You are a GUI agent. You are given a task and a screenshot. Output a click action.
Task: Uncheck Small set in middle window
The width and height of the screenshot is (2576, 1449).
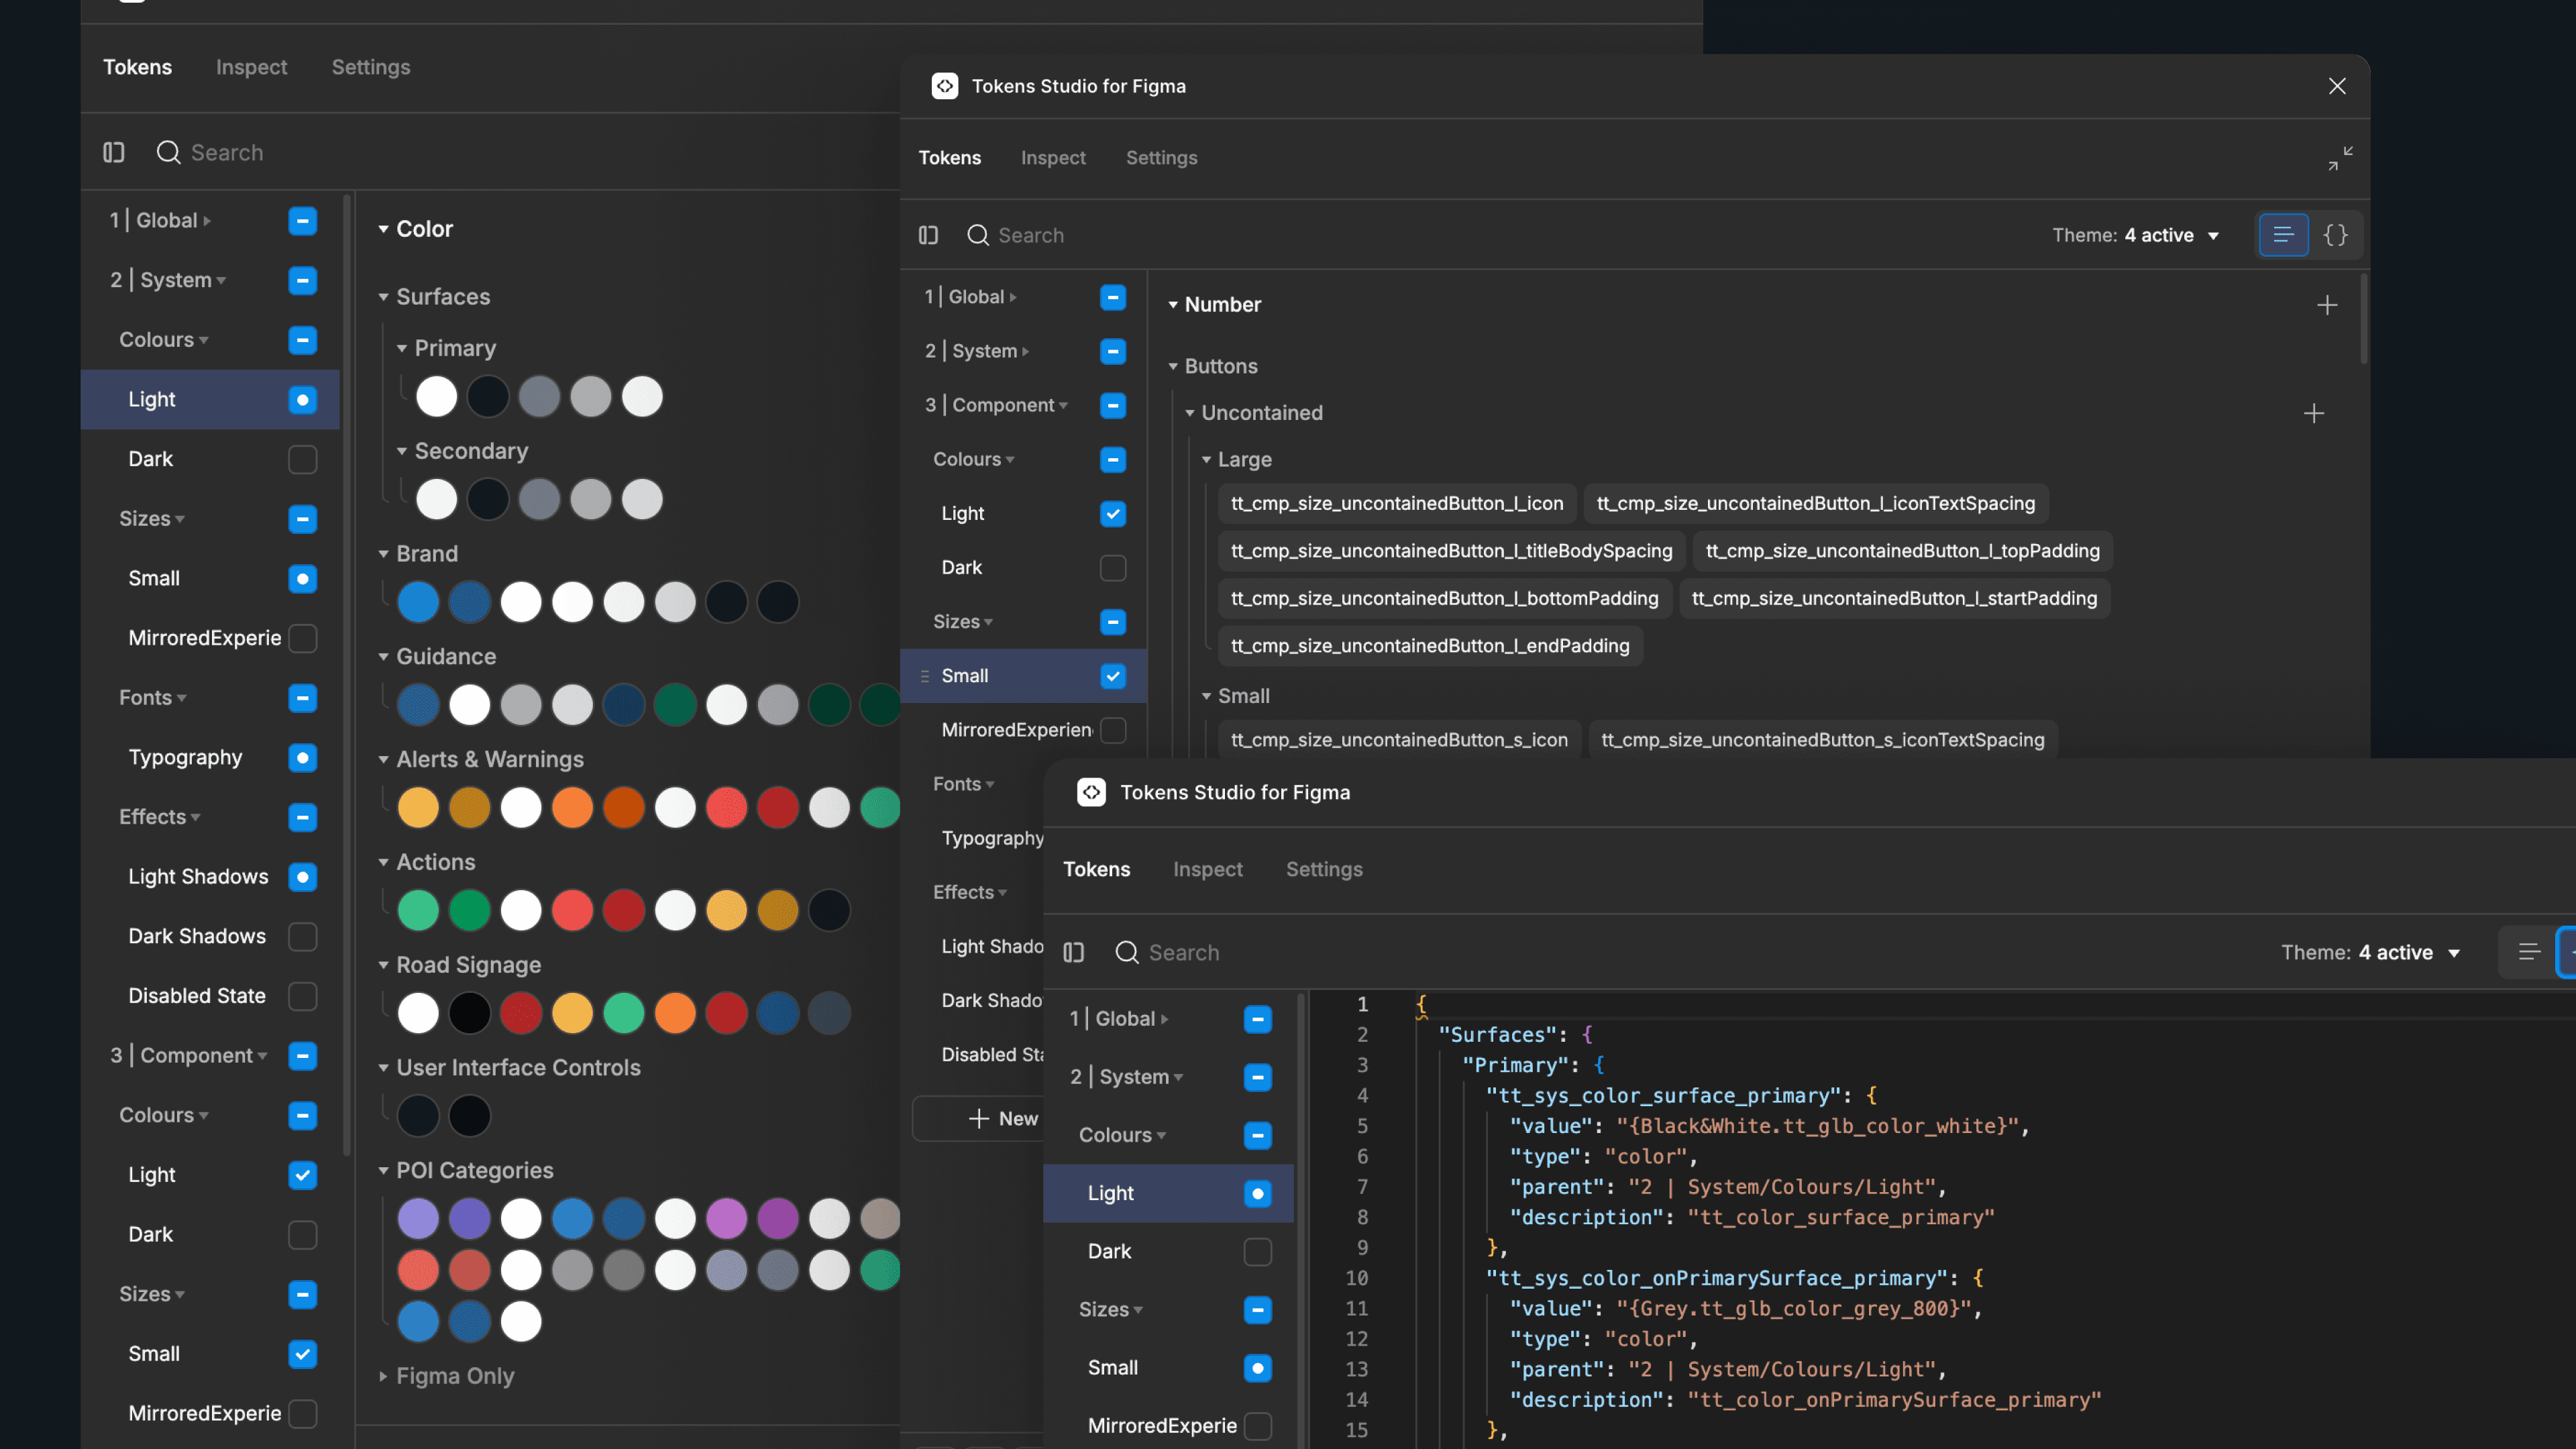click(x=1113, y=676)
